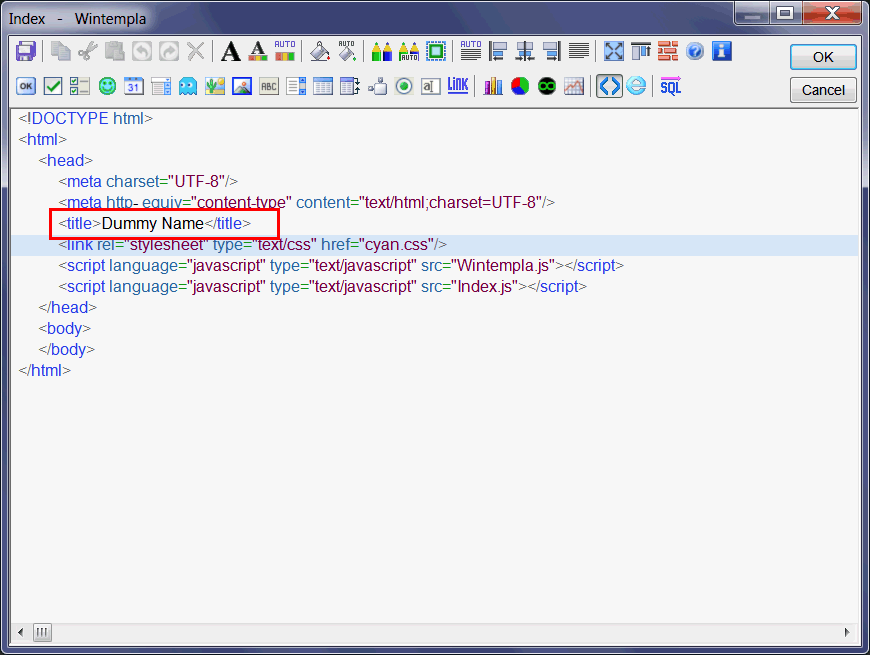Click the horizontal scrollbar left arrow
Screen dimensions: 870x655
21,632
